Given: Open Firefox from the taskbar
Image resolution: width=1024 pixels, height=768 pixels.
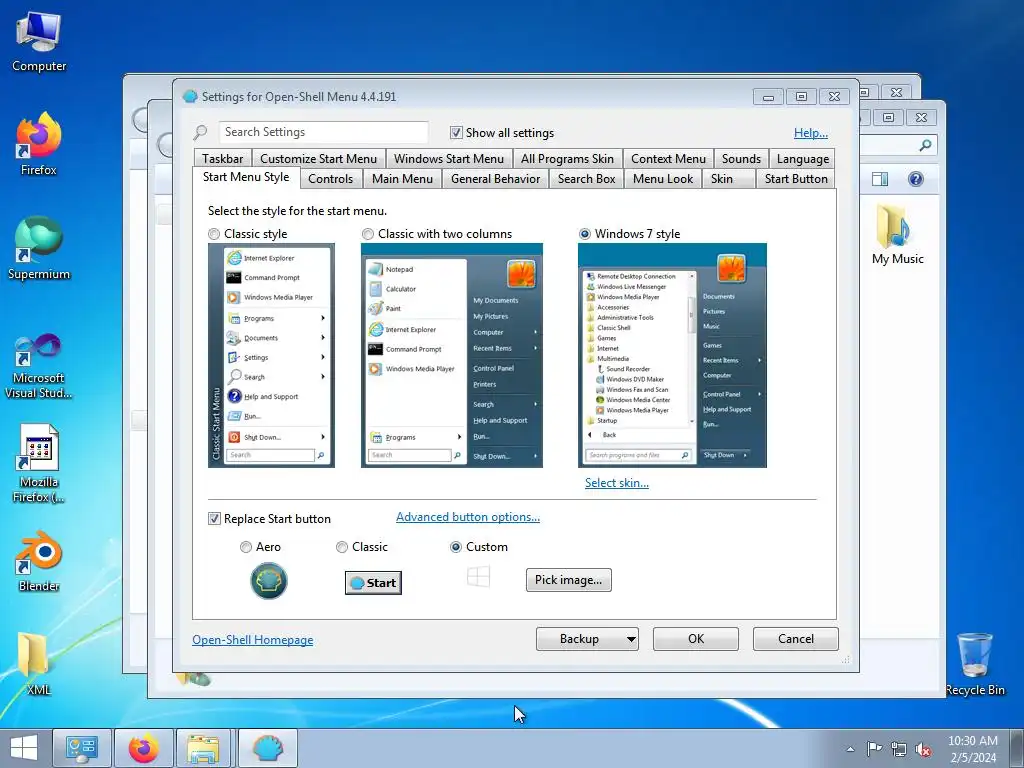Looking at the screenshot, I should (144, 748).
